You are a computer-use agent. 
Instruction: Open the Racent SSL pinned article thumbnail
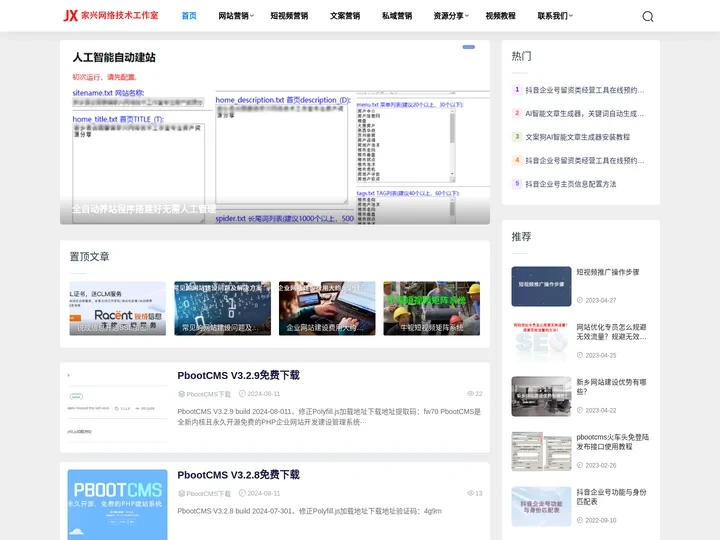pyautogui.click(x=118, y=308)
